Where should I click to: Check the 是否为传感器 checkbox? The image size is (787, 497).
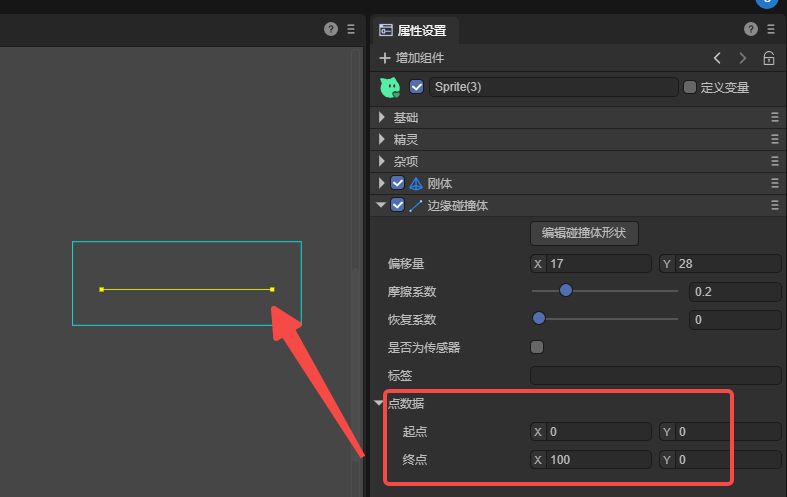[537, 347]
